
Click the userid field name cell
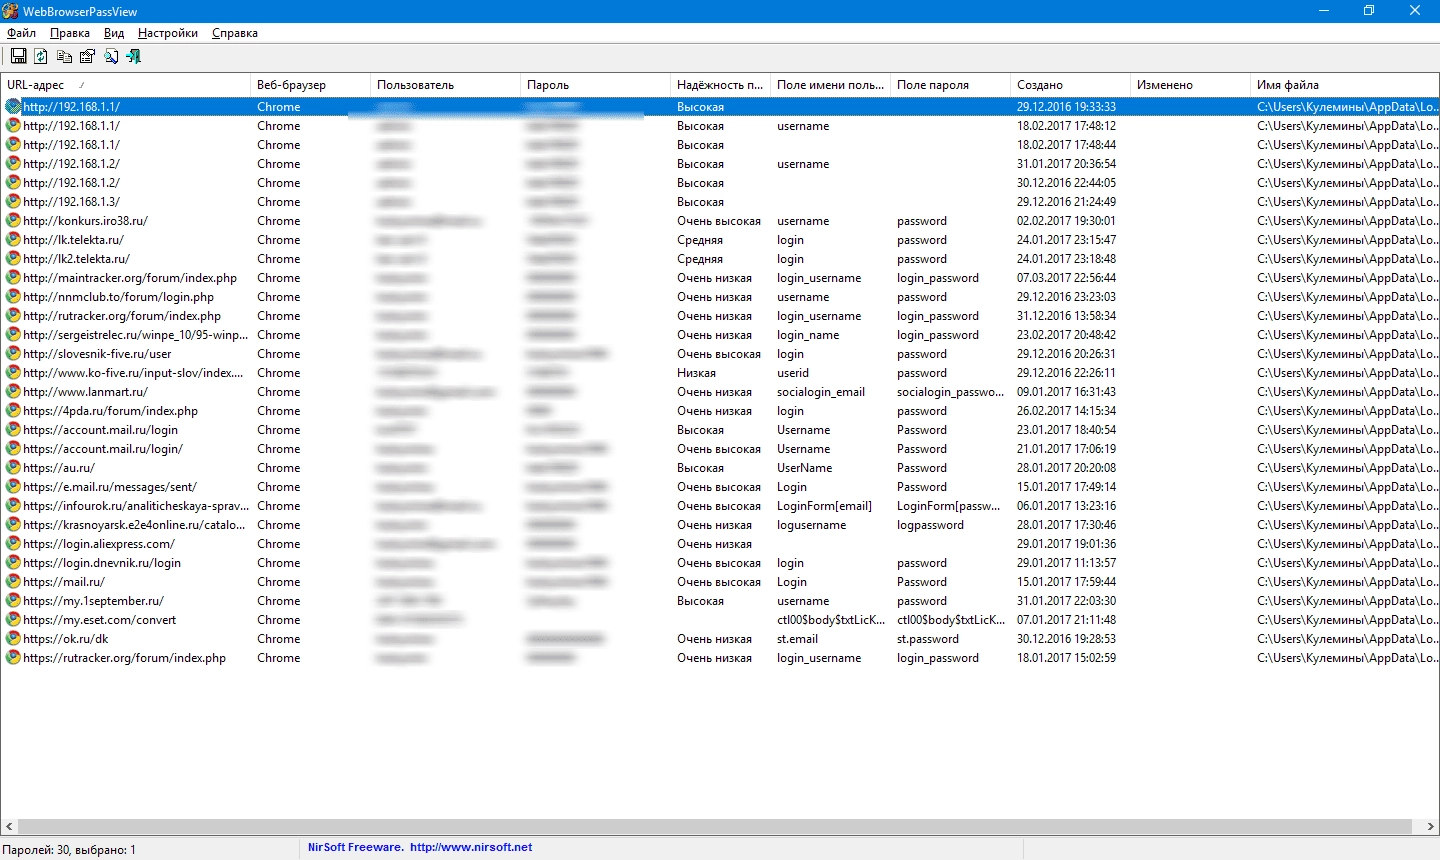pyautogui.click(x=793, y=373)
